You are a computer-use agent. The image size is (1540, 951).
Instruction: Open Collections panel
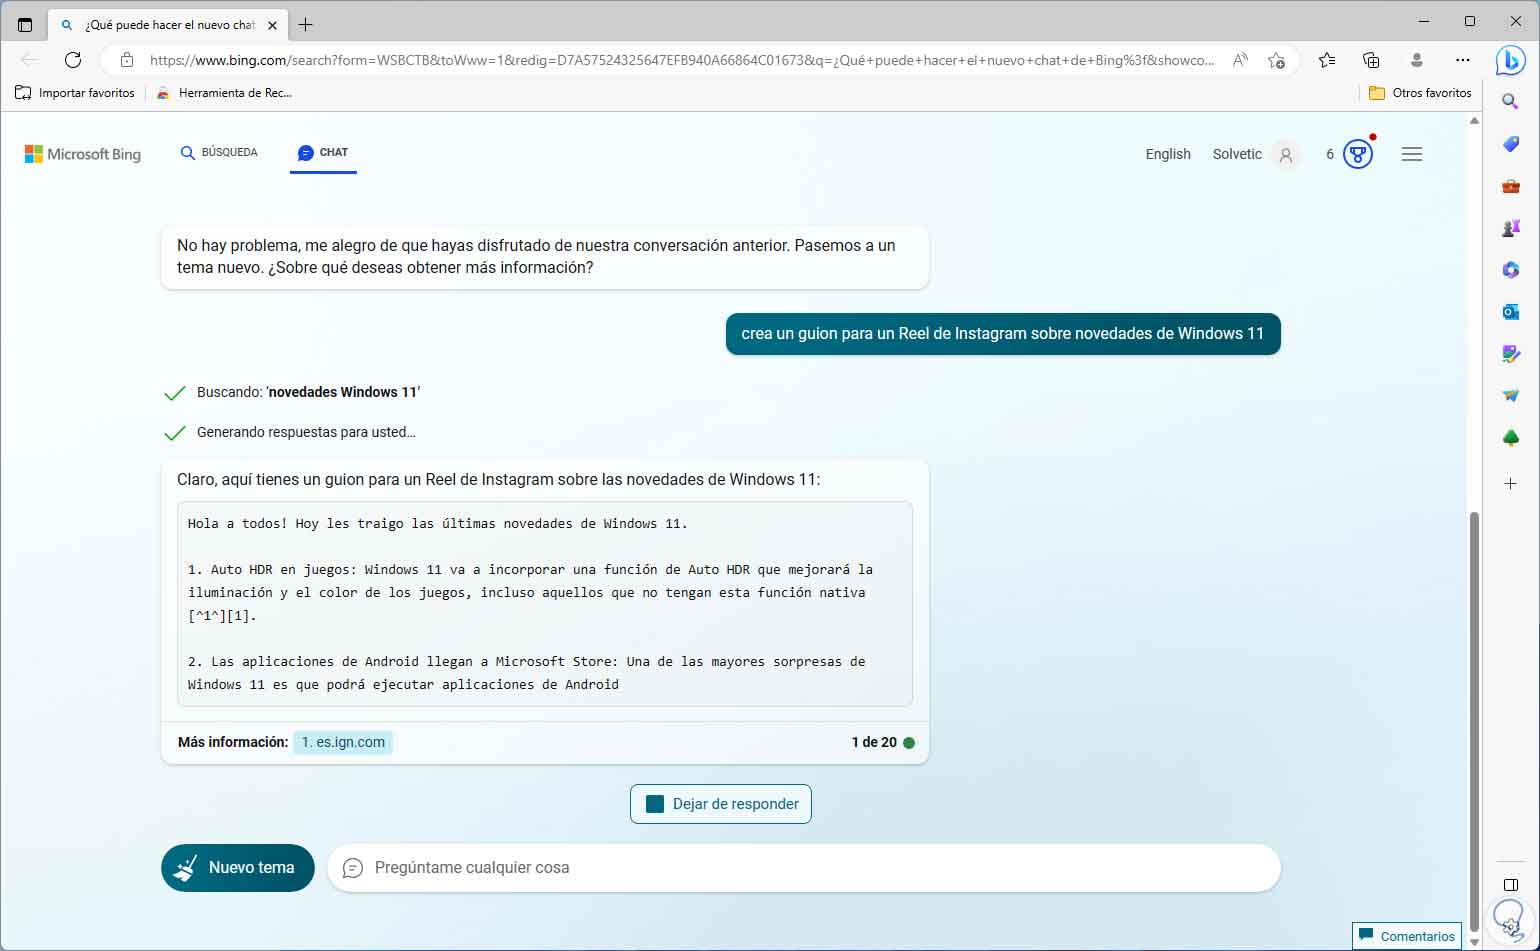coord(1371,60)
